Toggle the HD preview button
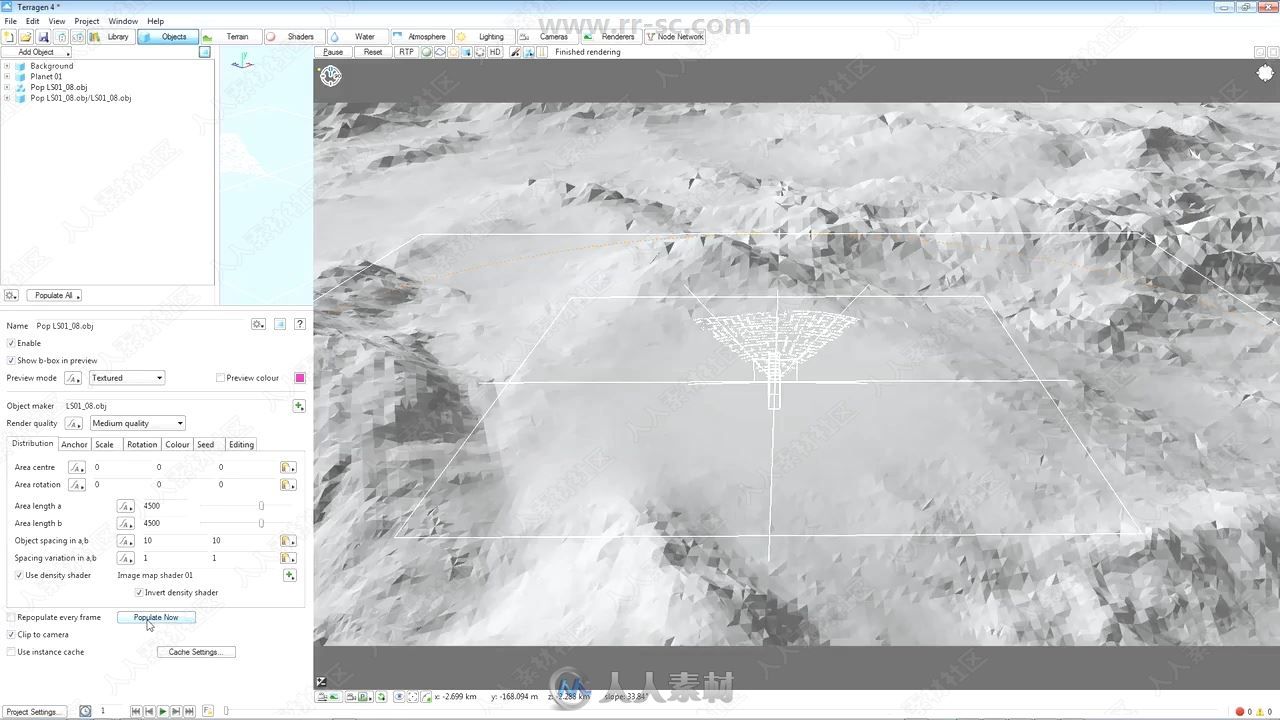Screen dimensions: 1280x720 click(x=494, y=52)
